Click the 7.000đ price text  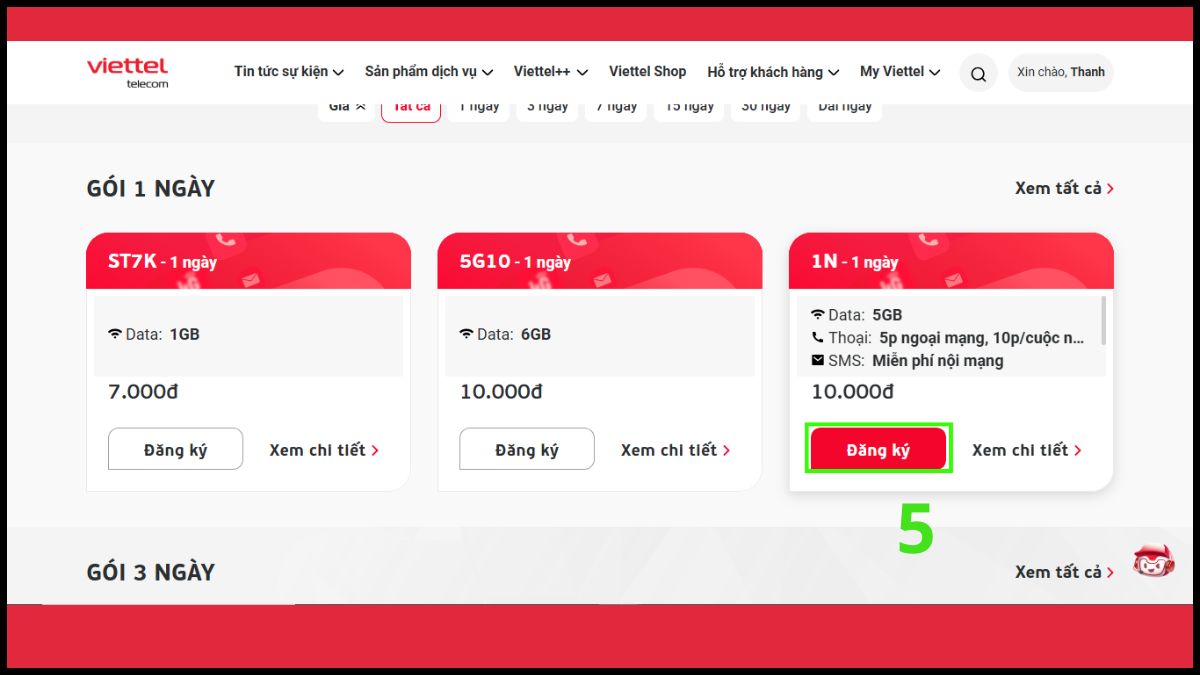click(143, 391)
